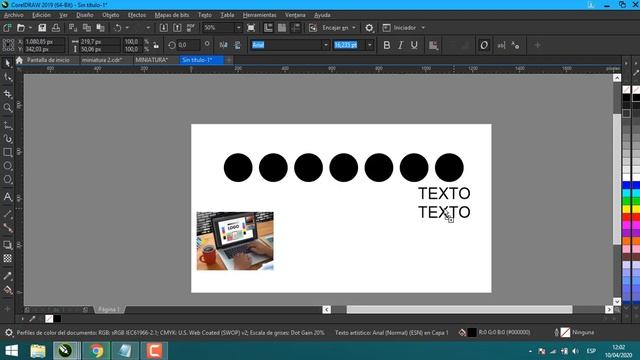Toggle full-screen preview icon

coord(251,28)
